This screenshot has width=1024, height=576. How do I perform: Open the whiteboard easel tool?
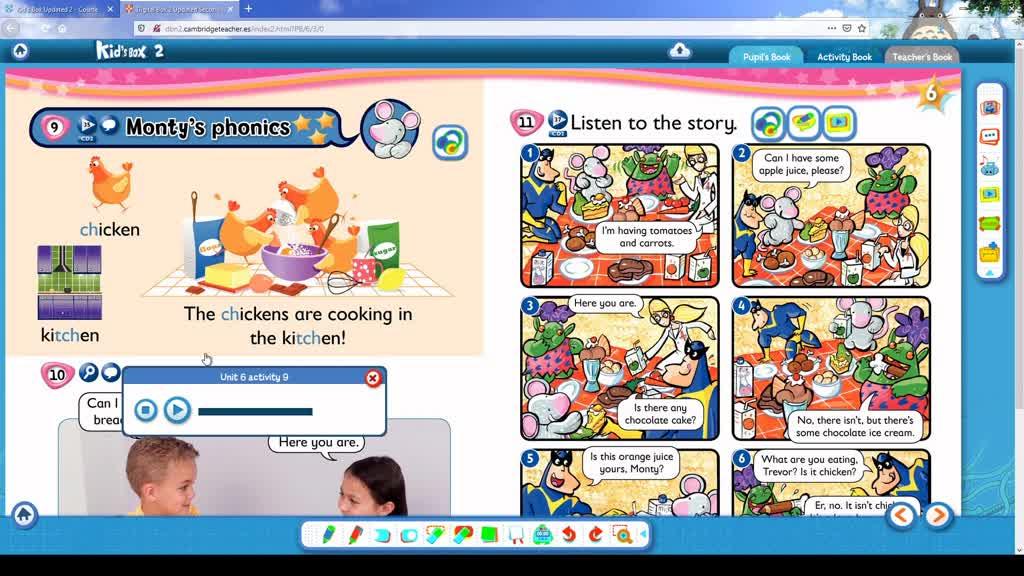pyautogui.click(x=516, y=536)
